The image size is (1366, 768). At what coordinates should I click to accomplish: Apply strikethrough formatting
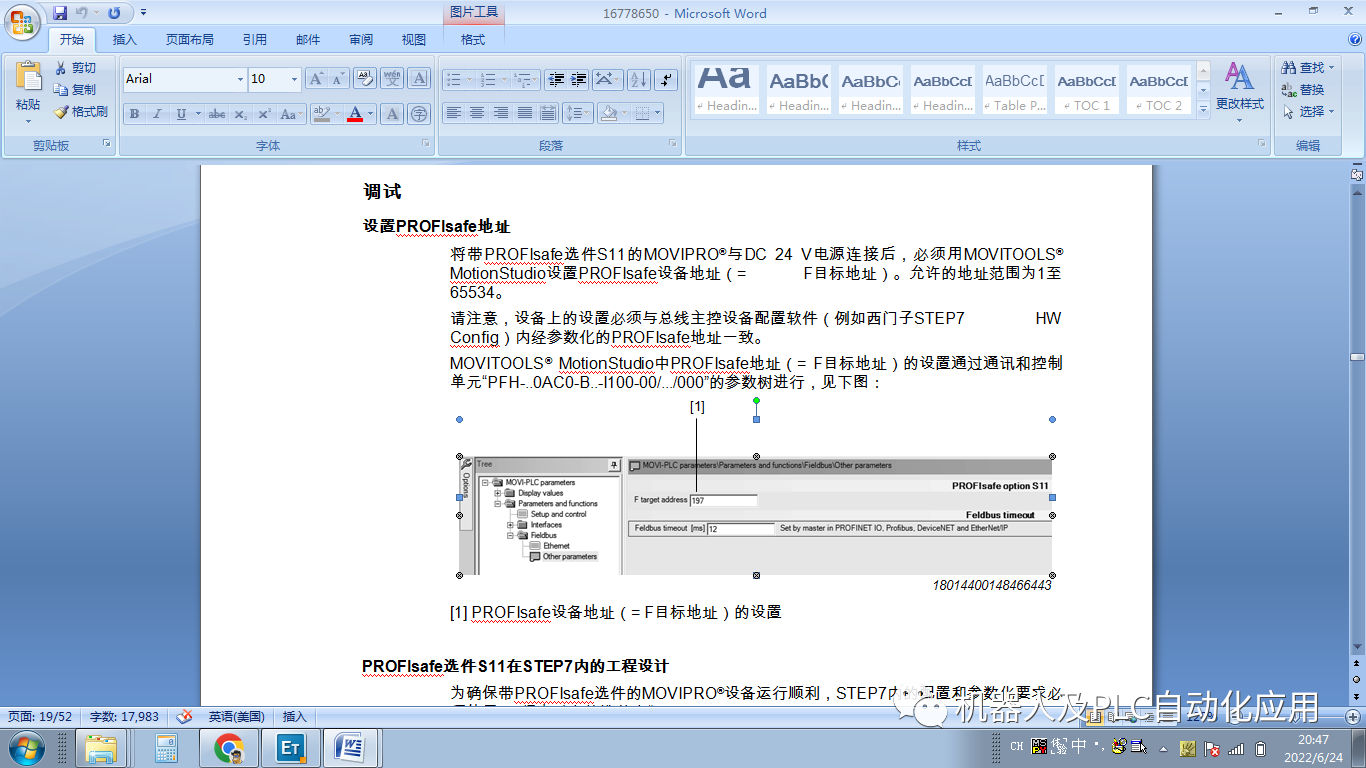click(217, 113)
